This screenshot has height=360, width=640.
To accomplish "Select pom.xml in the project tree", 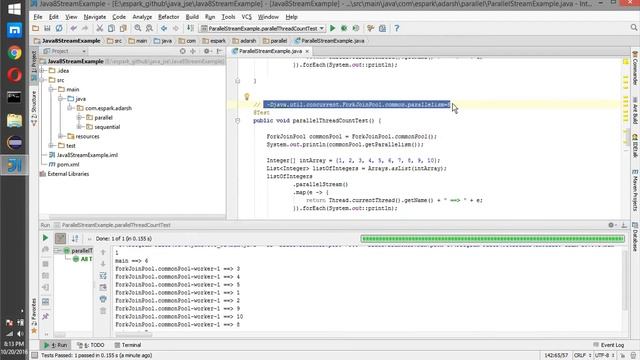I will 64,164.
